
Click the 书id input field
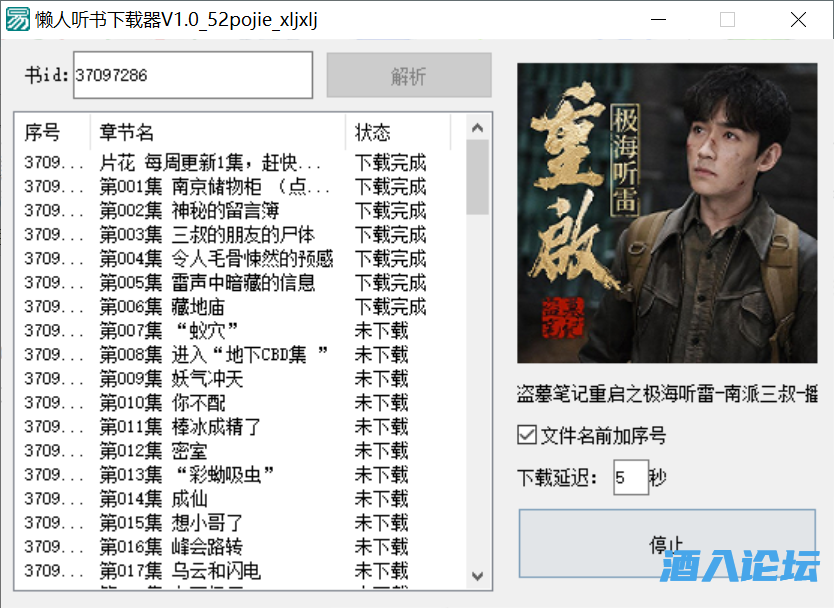coord(193,75)
